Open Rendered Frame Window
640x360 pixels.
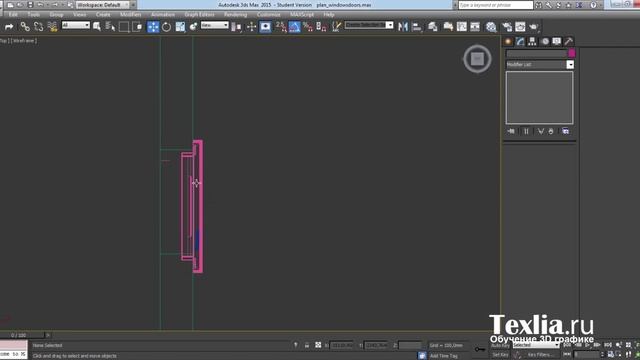coord(520,27)
